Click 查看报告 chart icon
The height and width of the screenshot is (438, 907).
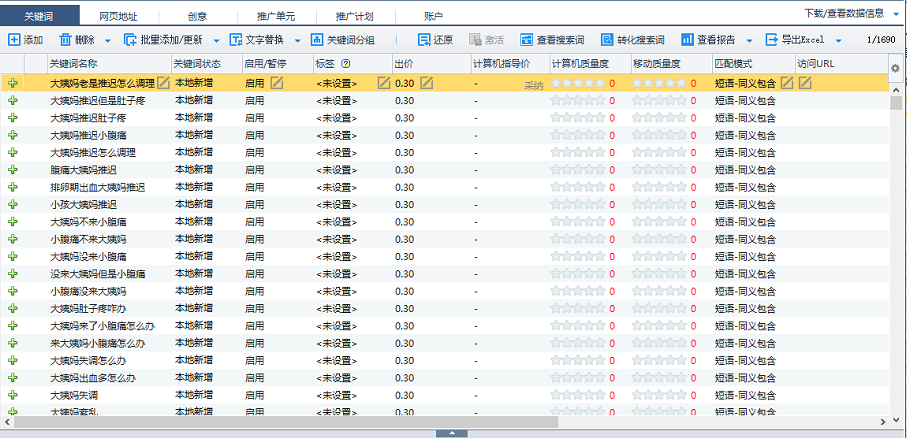[x=687, y=40]
